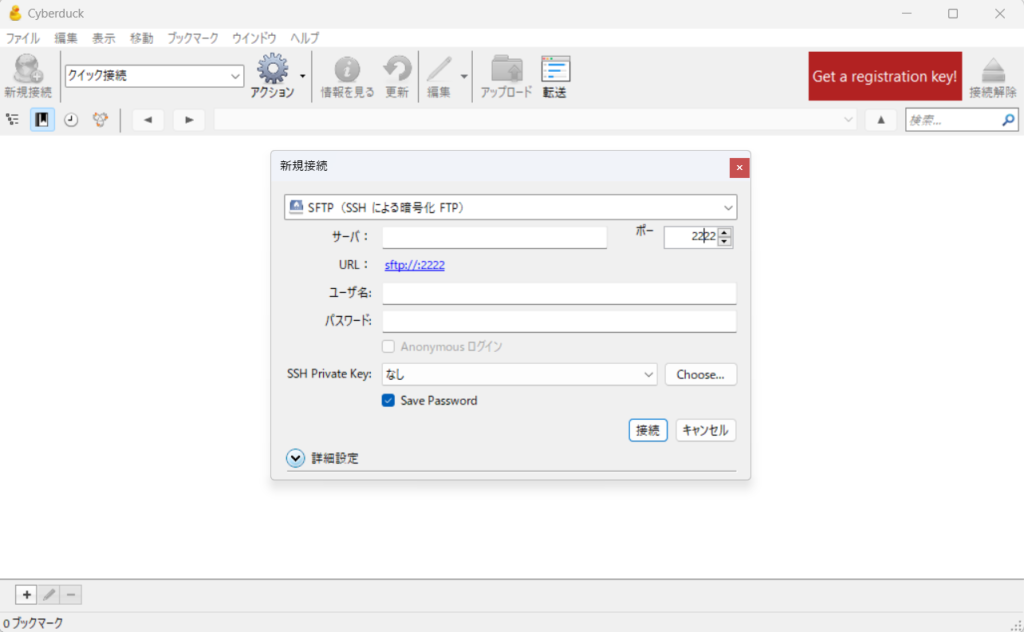Open the ファイル menu
This screenshot has width=1024, height=632.
(23, 38)
